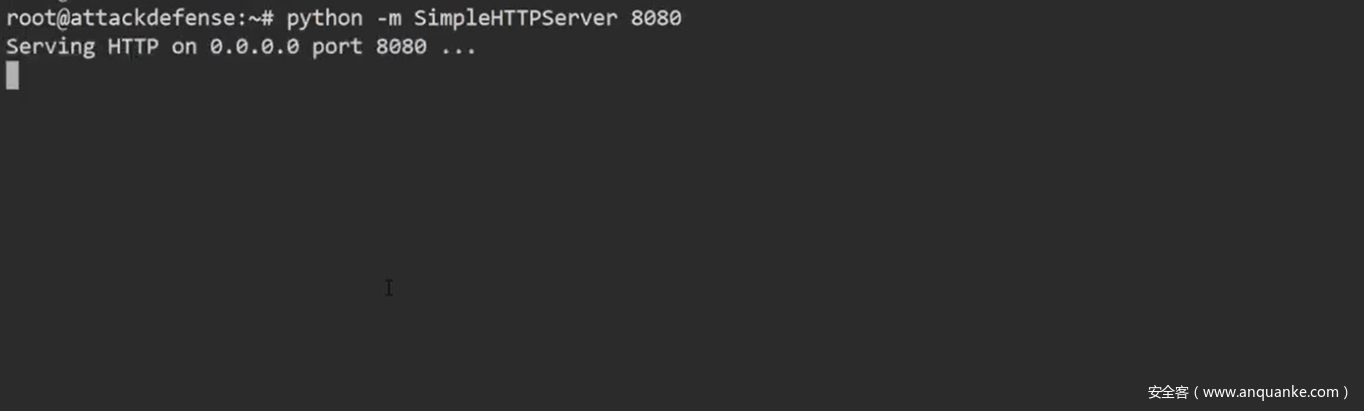Screen dimensions: 1364x411
Task: Click the "@" symbol in the prompt
Action: (x=63, y=18)
